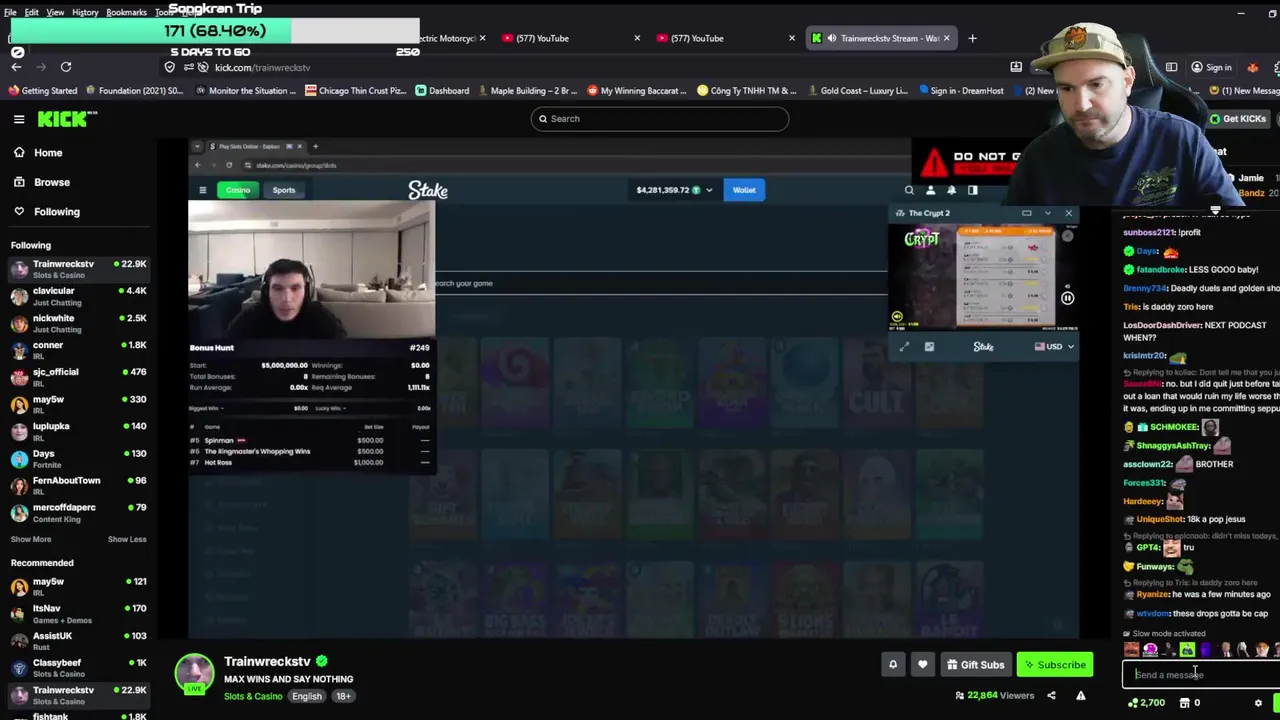Screen dimensions: 1280x720
Task: Close The Crypt 2 mini popup
Action: pos(1068,213)
